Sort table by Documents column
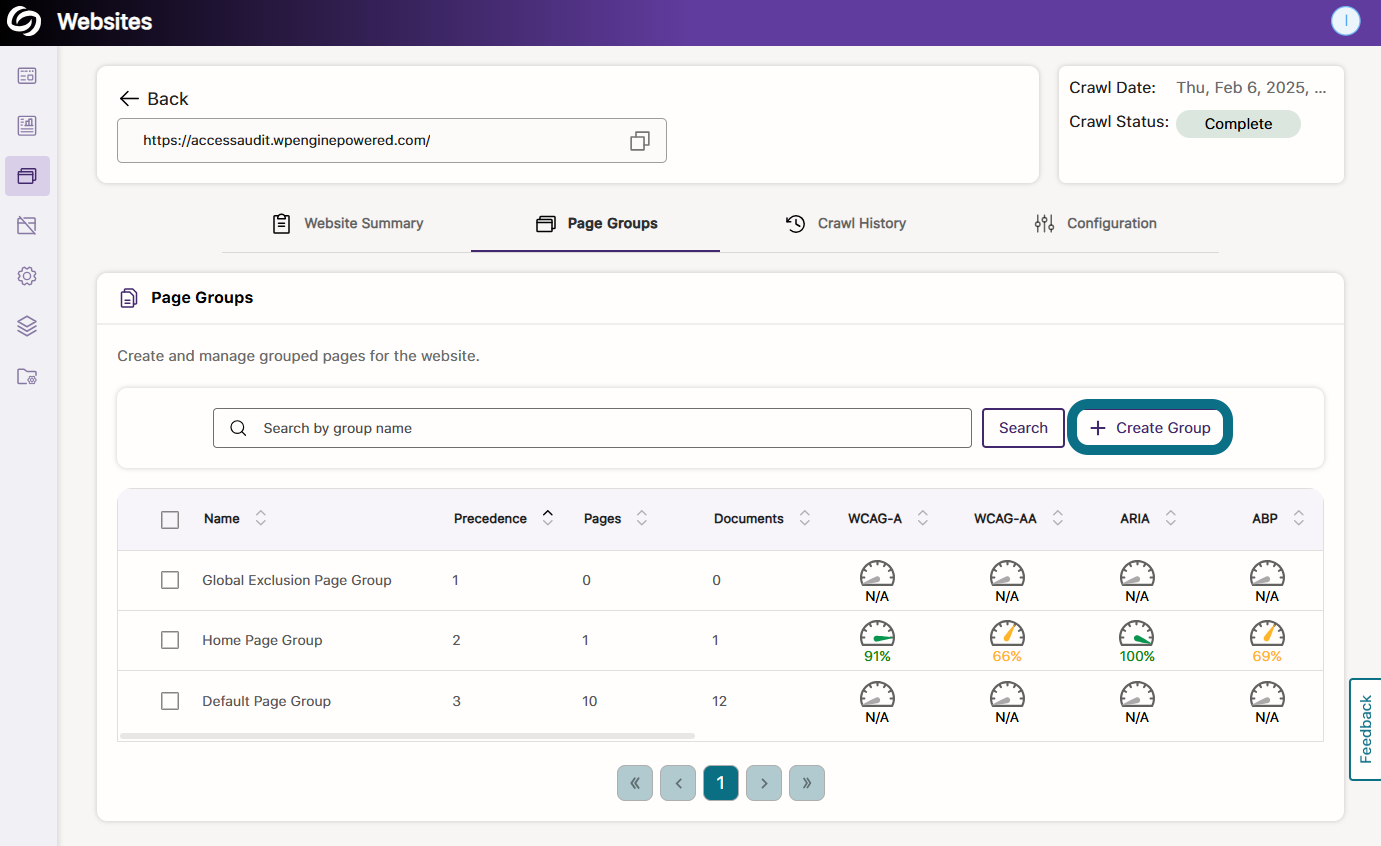The width and height of the screenshot is (1381, 846). [805, 518]
